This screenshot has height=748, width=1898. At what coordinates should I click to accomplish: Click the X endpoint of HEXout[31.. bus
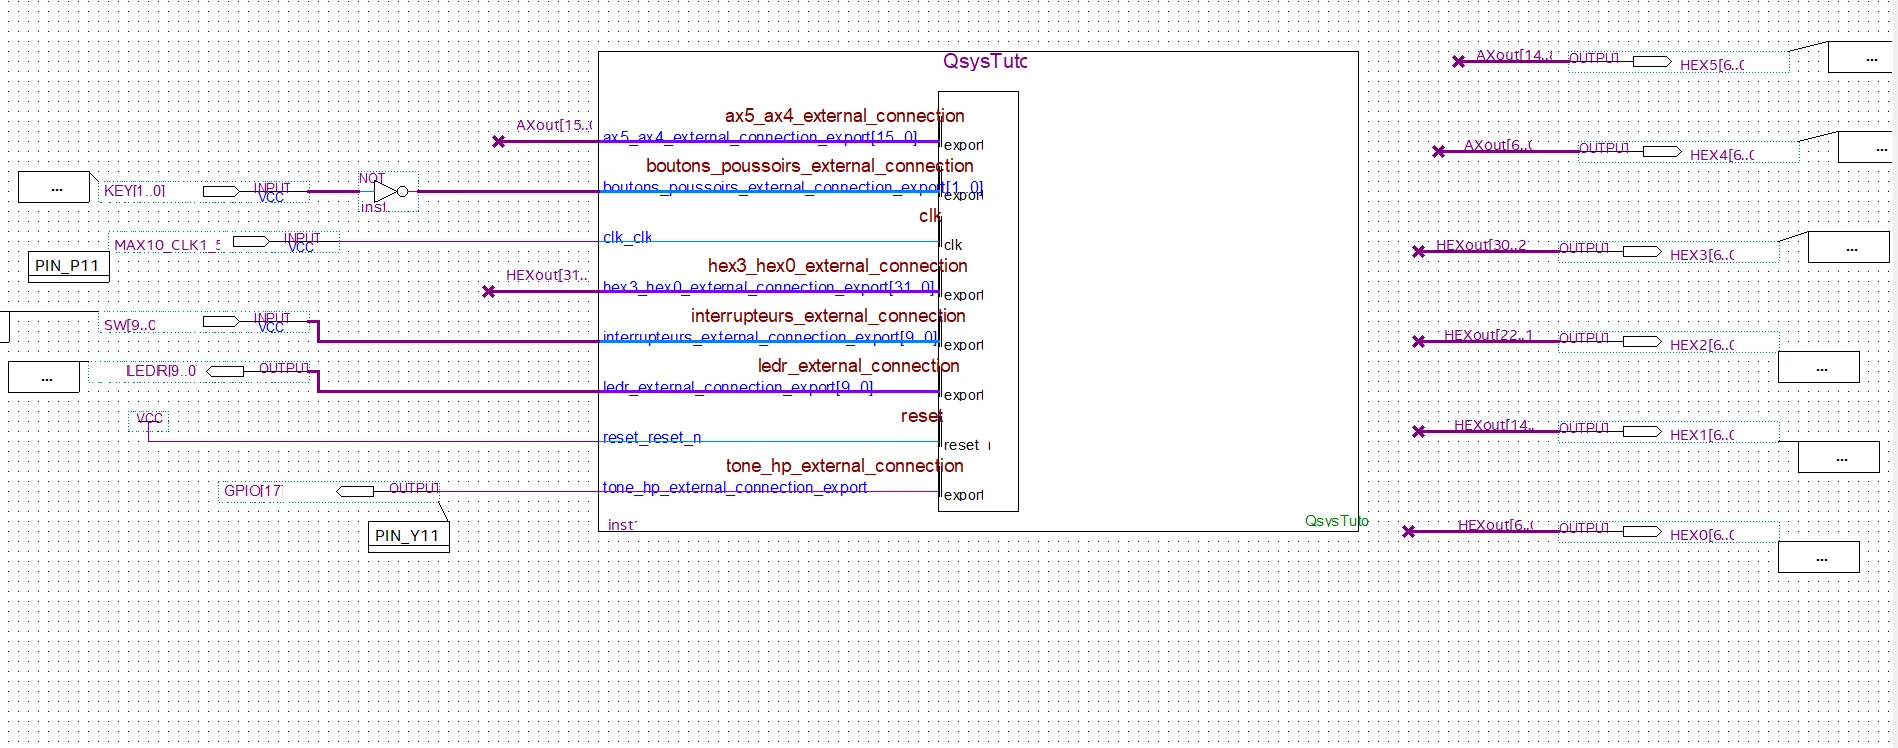coord(489,291)
